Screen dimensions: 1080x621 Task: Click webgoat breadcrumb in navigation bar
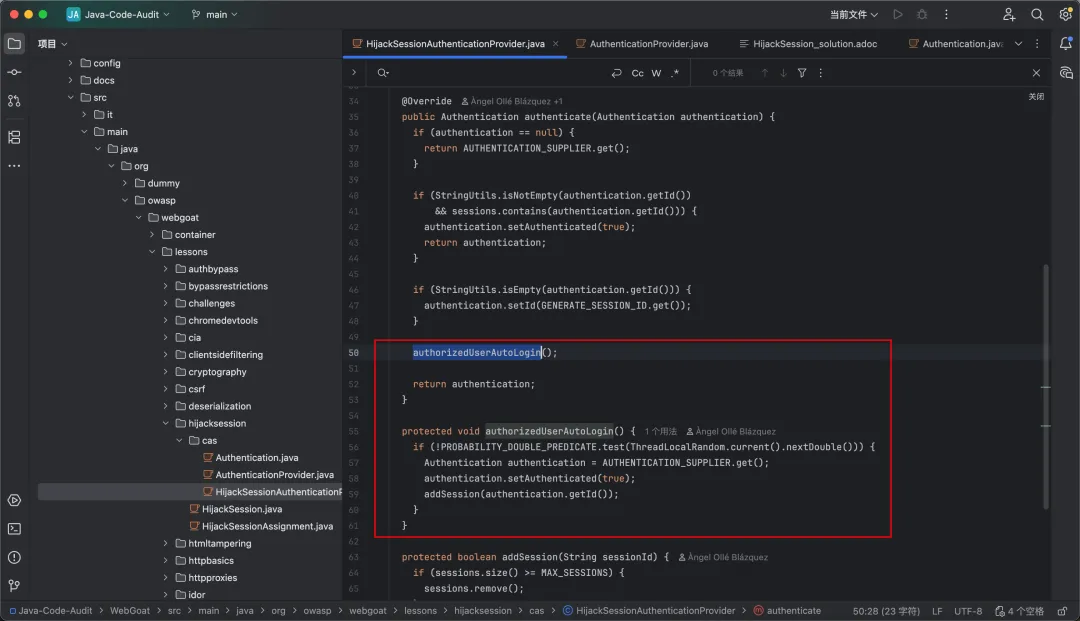(x=367, y=611)
